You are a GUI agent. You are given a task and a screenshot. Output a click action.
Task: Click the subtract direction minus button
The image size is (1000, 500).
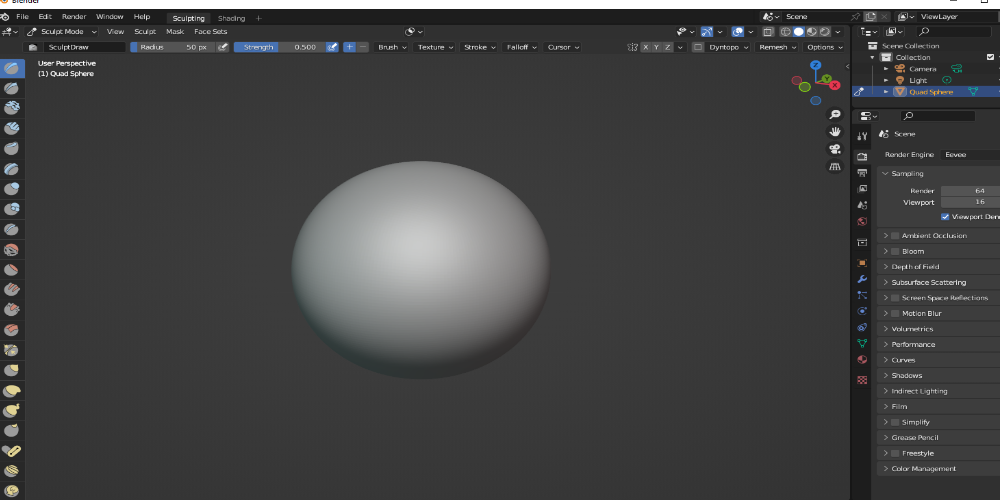click(x=363, y=47)
